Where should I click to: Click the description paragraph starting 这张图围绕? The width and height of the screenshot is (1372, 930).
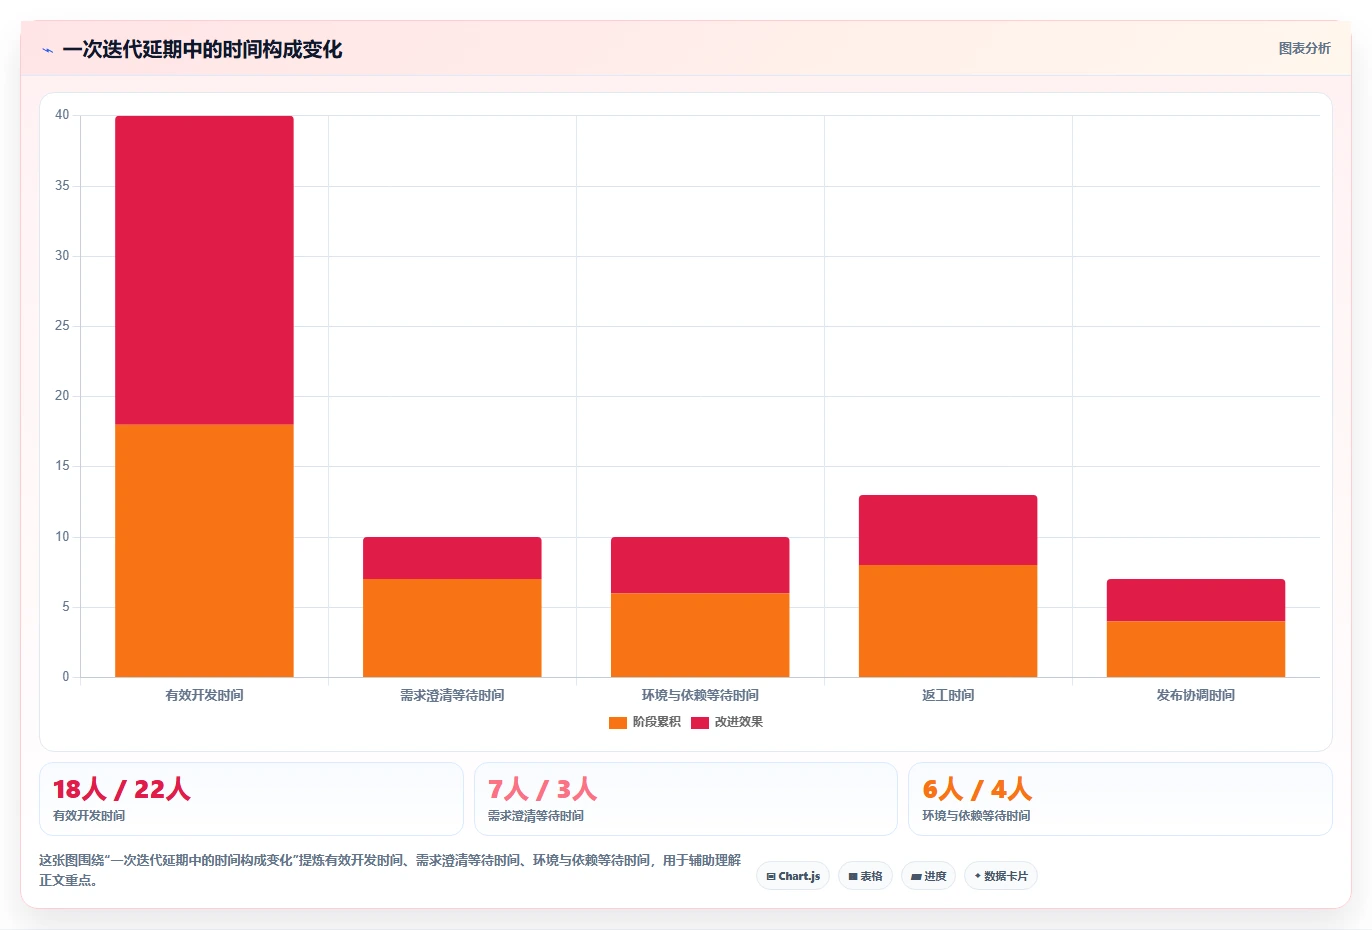coord(390,870)
